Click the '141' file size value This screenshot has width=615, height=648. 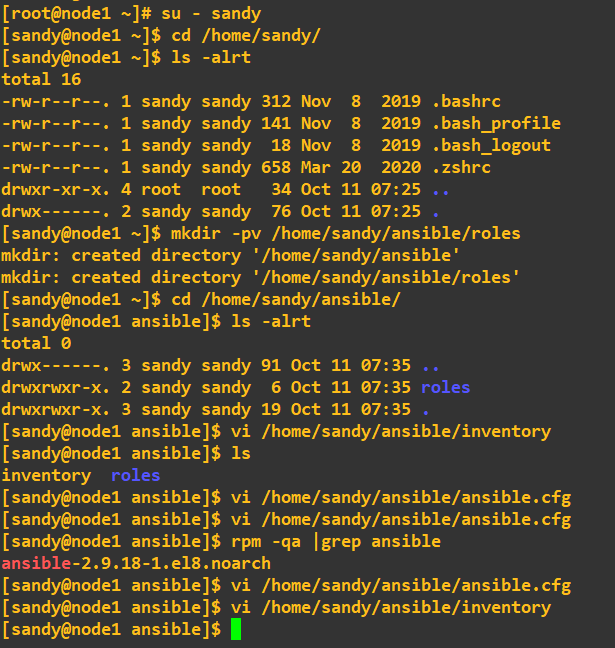click(276, 124)
